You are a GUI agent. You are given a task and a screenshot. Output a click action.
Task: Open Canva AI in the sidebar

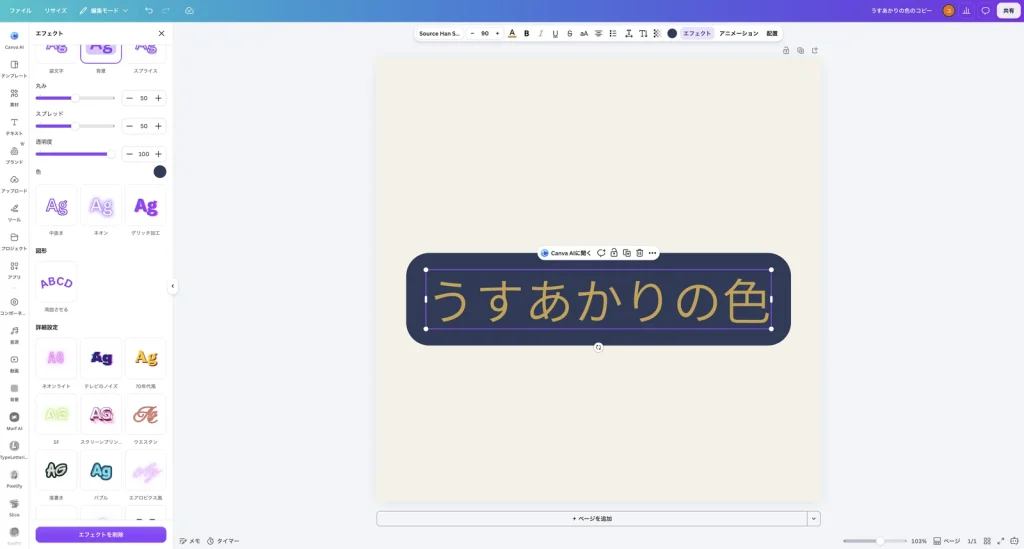(x=14, y=39)
